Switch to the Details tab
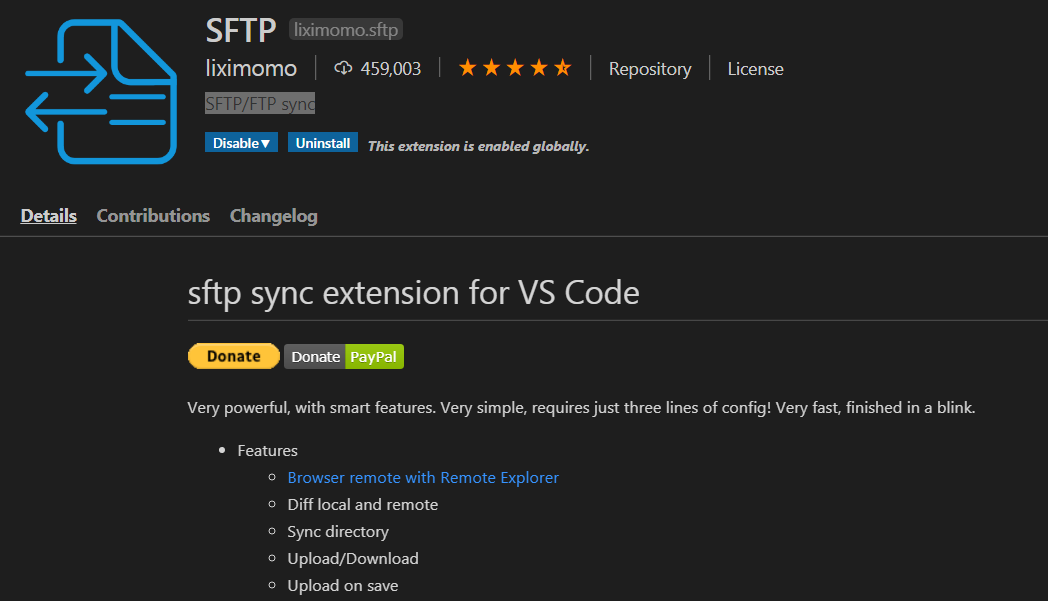 click(49, 216)
